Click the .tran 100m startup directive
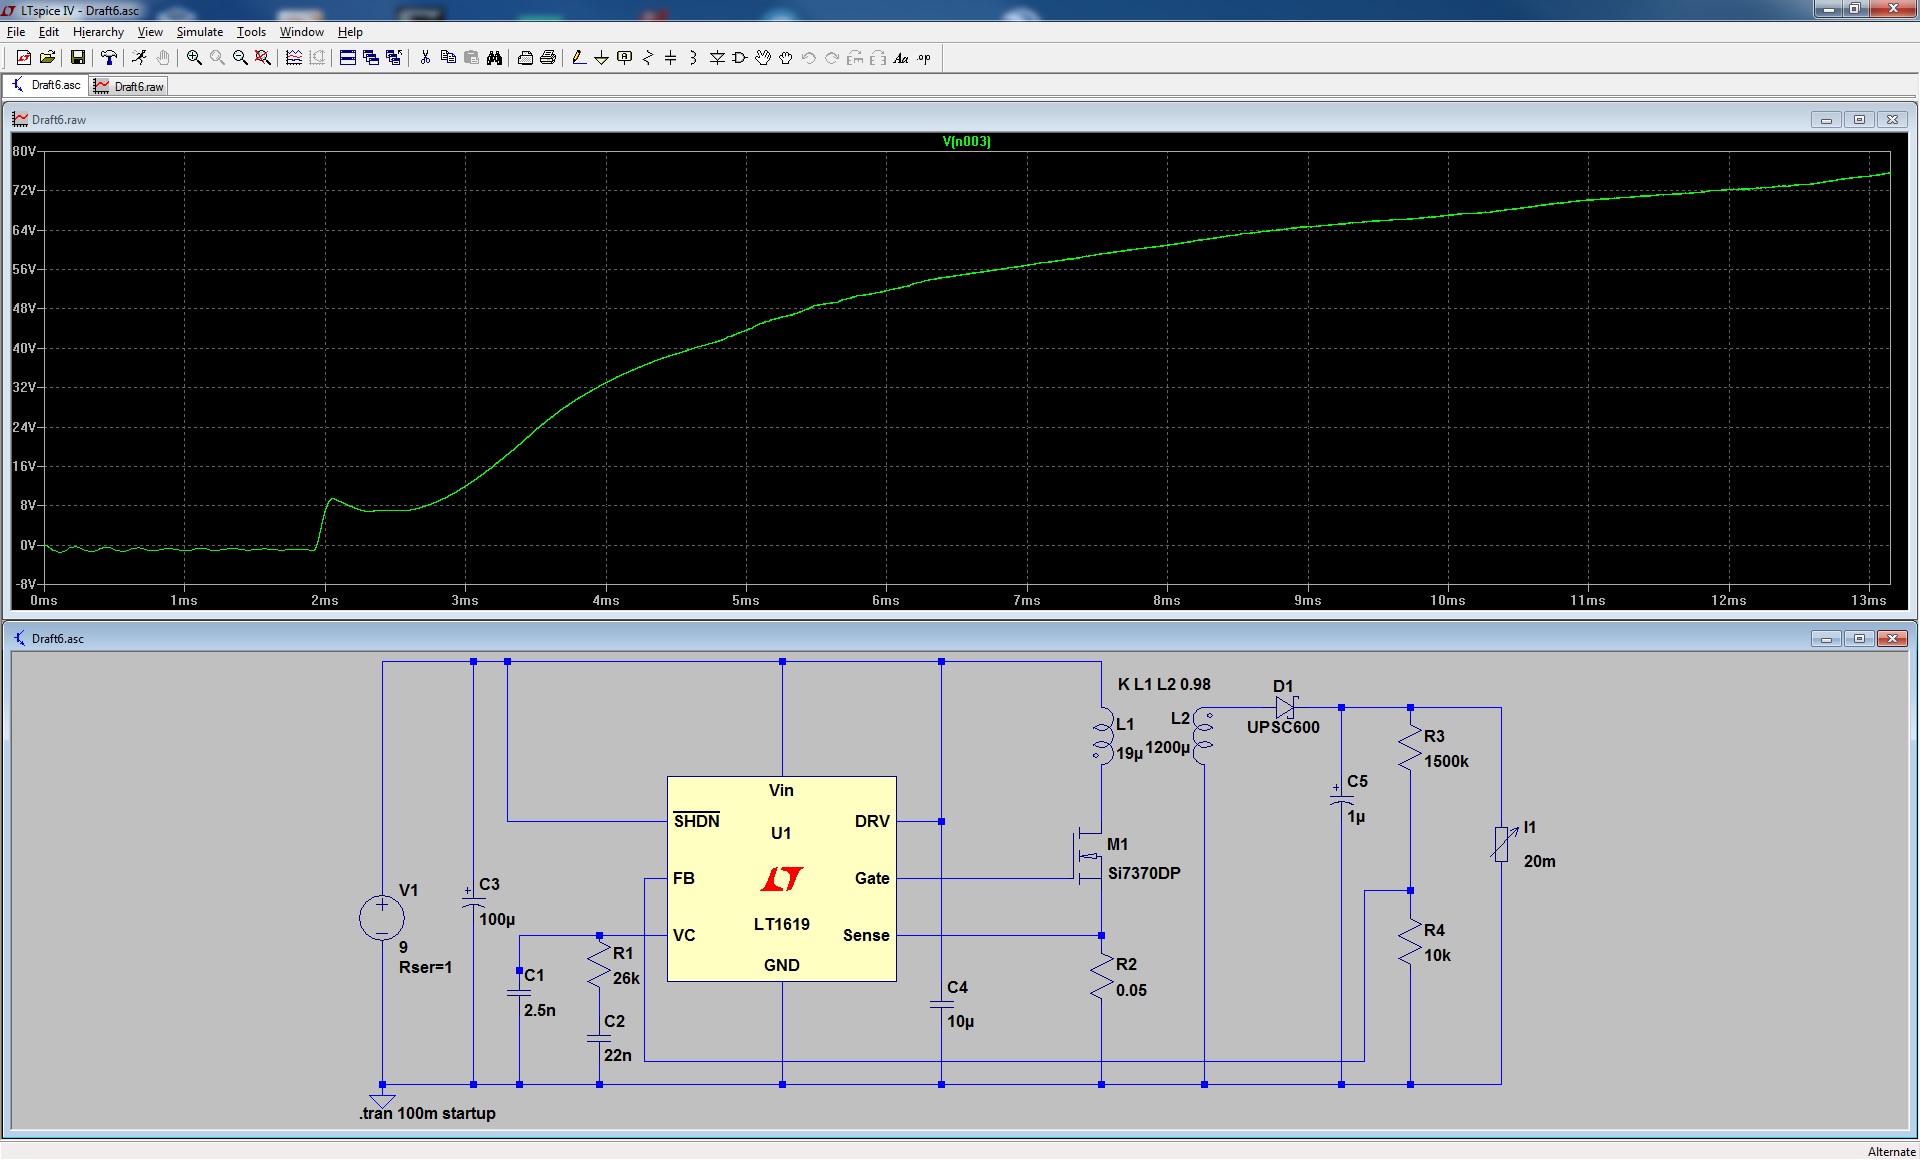This screenshot has height=1160, width=1920. [x=427, y=1113]
